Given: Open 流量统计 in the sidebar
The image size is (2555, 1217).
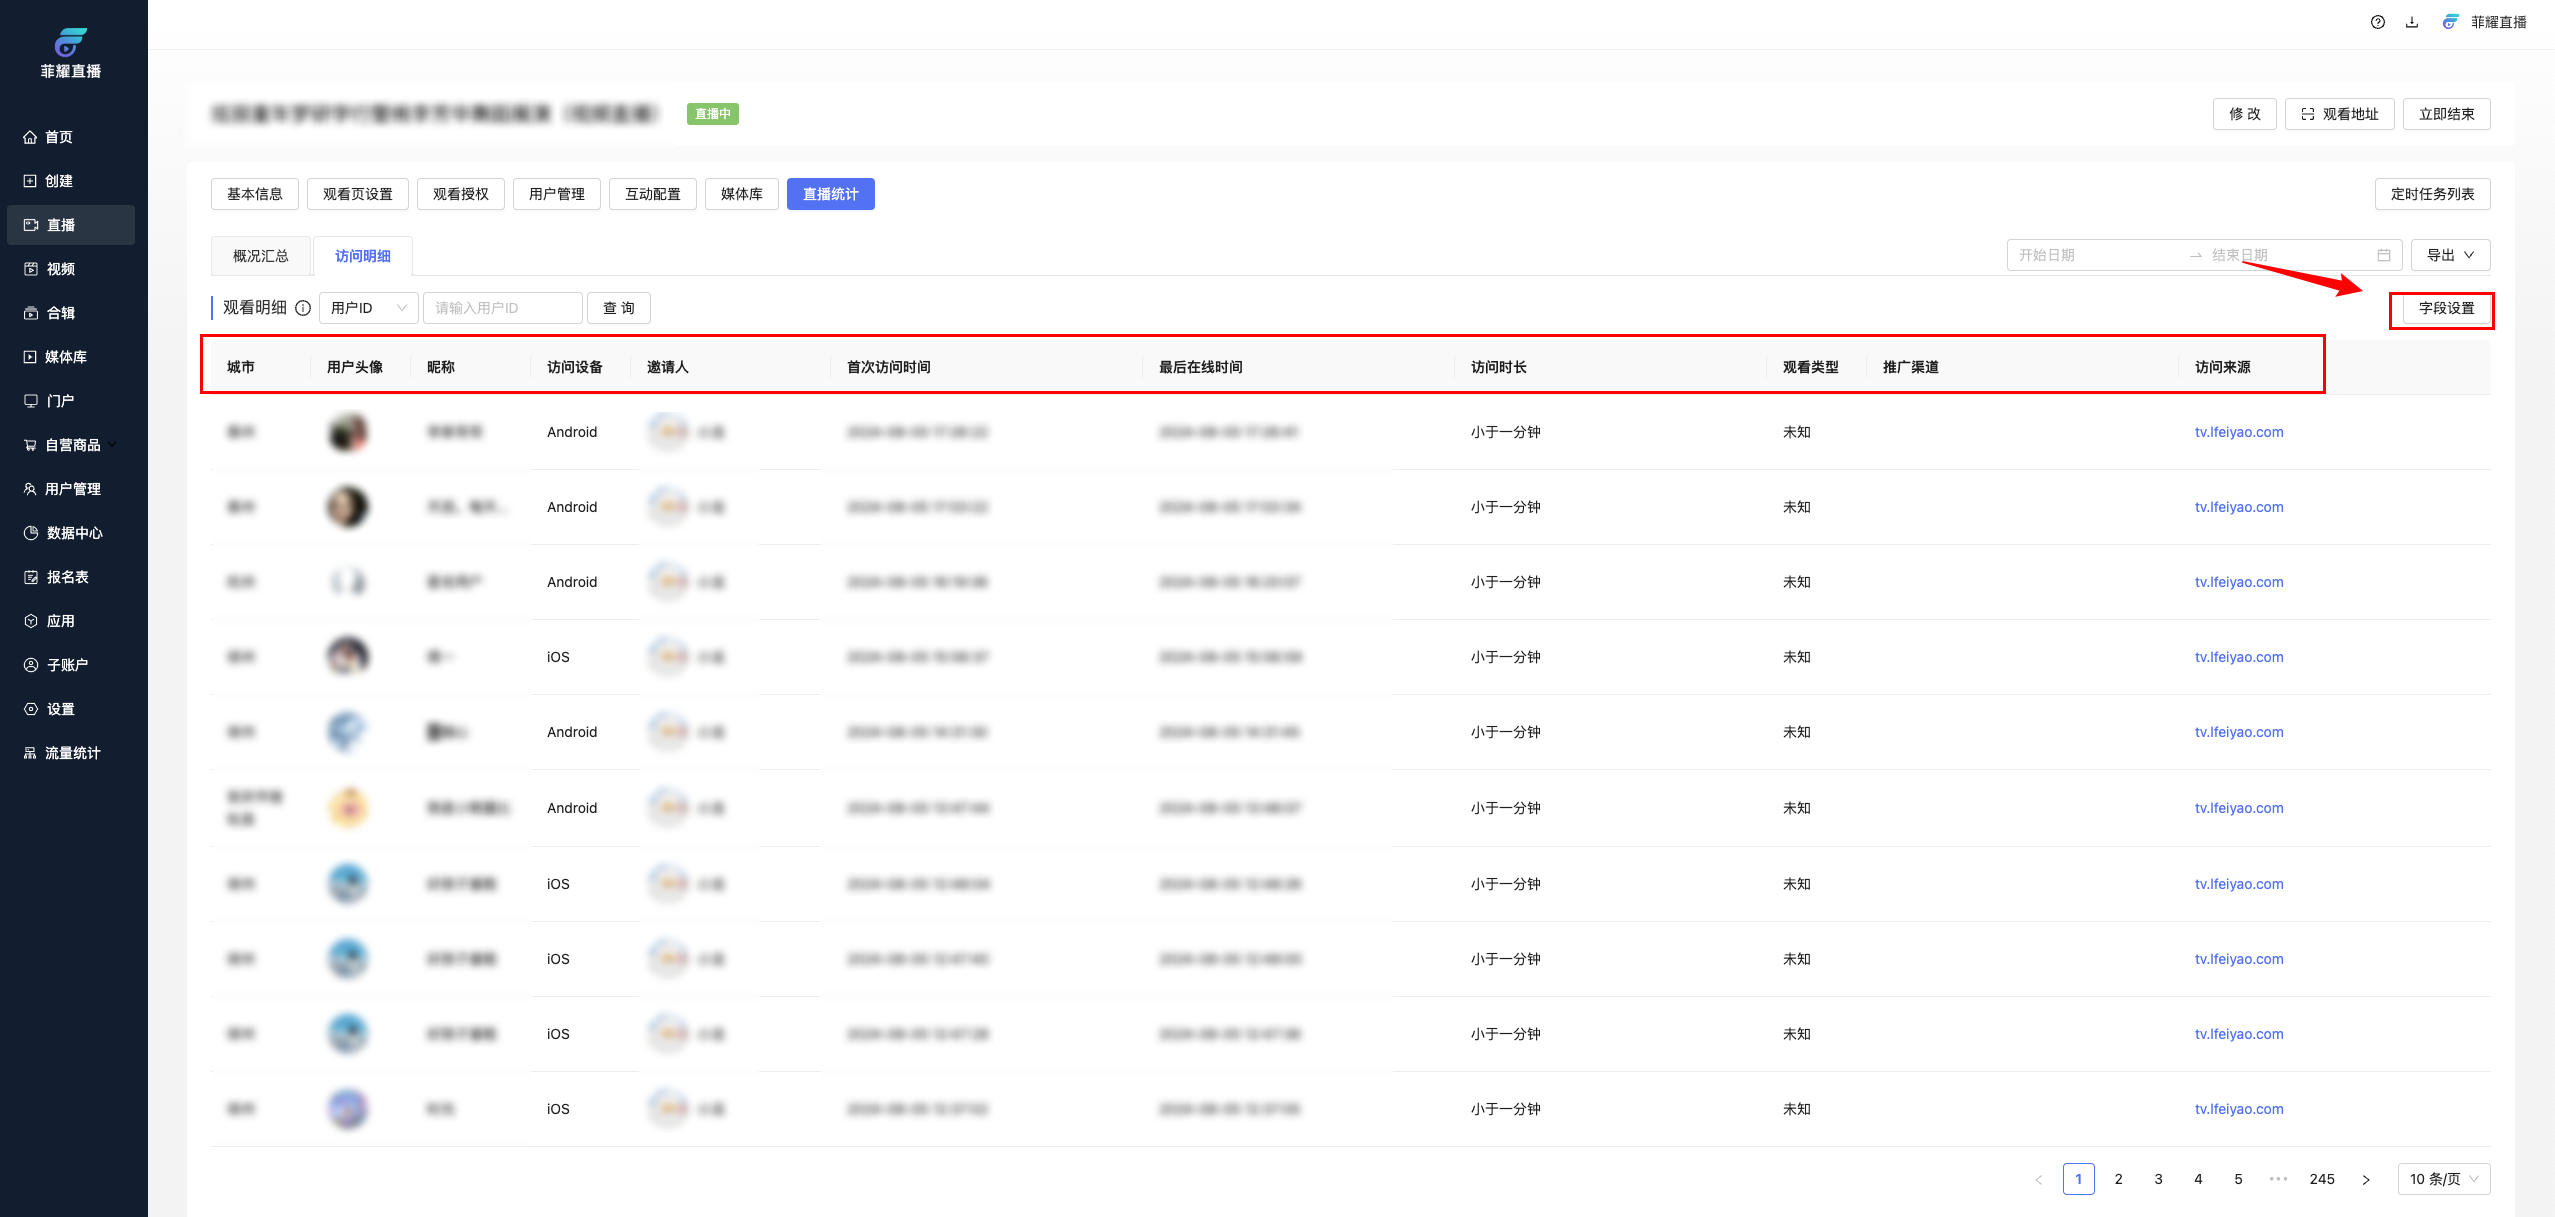Looking at the screenshot, I should coord(71,753).
